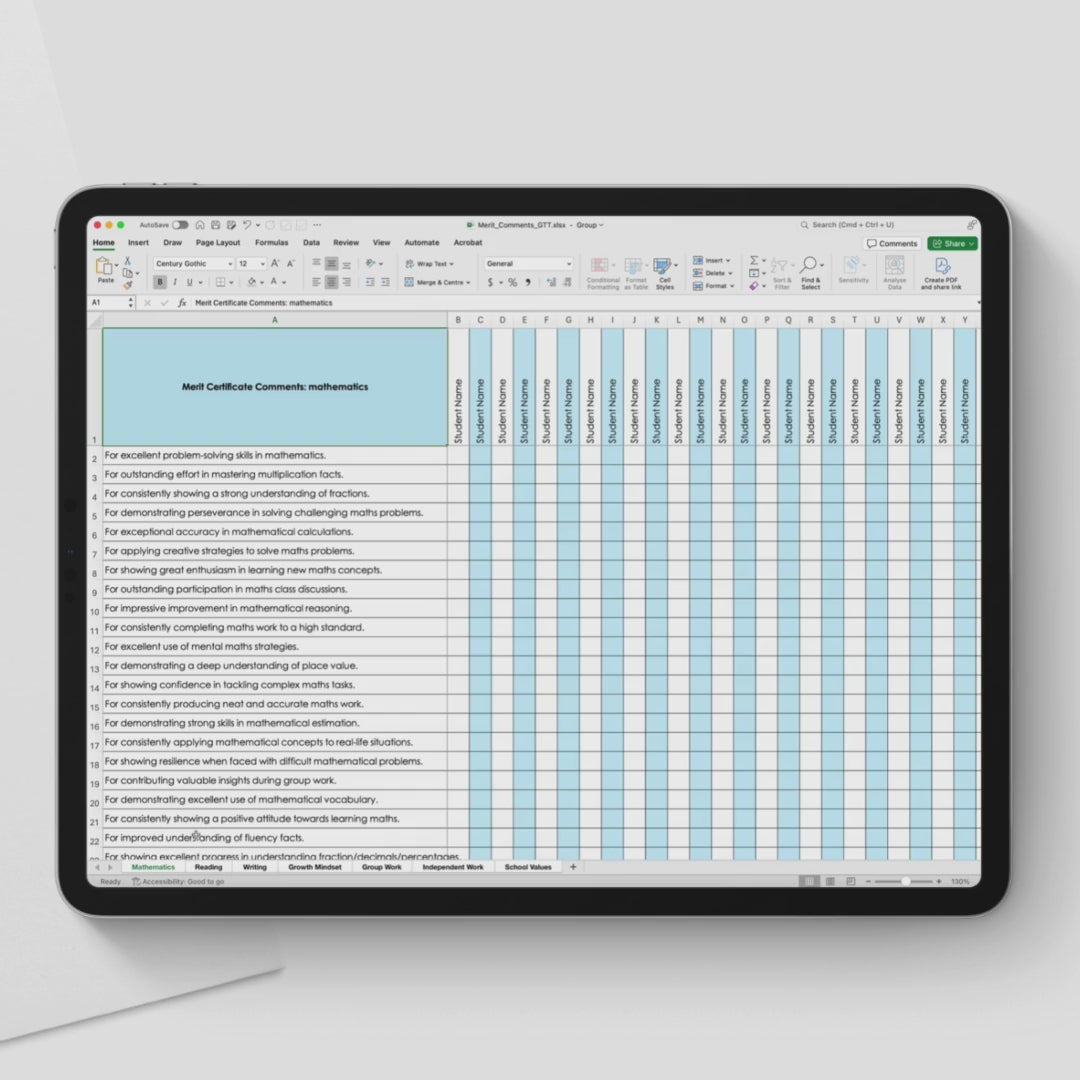Click the AutoSum sigma icon
Viewport: 1080px width, 1080px height.
tap(754, 260)
